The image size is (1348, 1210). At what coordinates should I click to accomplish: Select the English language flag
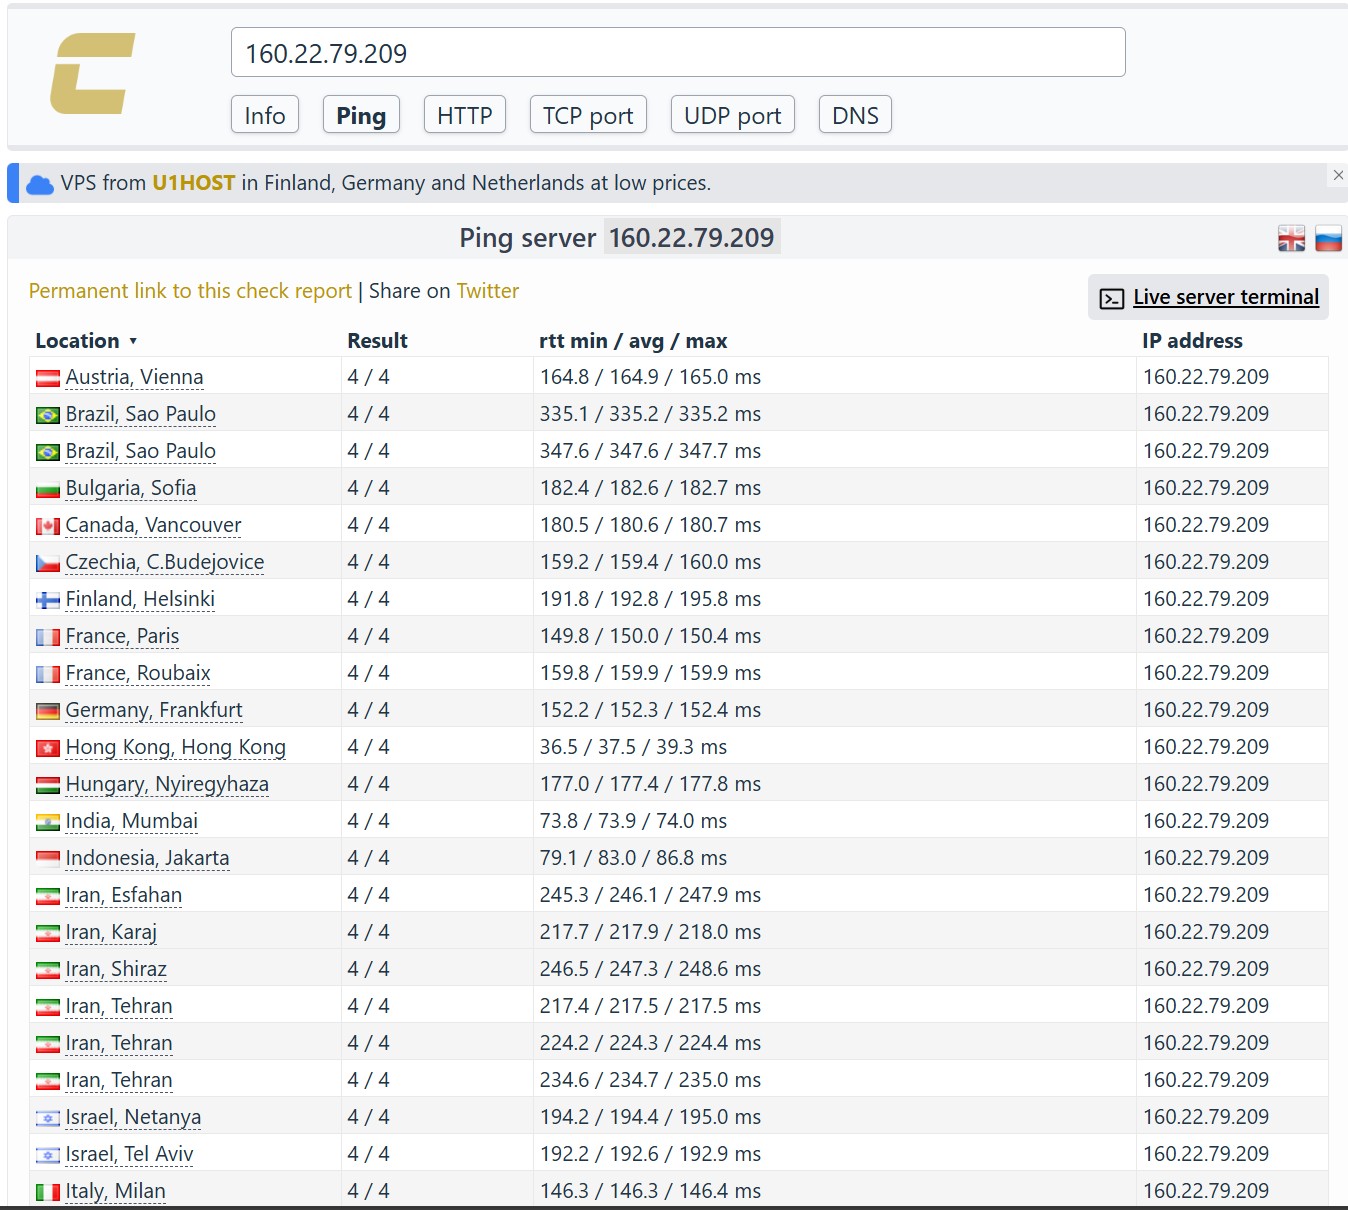tap(1291, 239)
